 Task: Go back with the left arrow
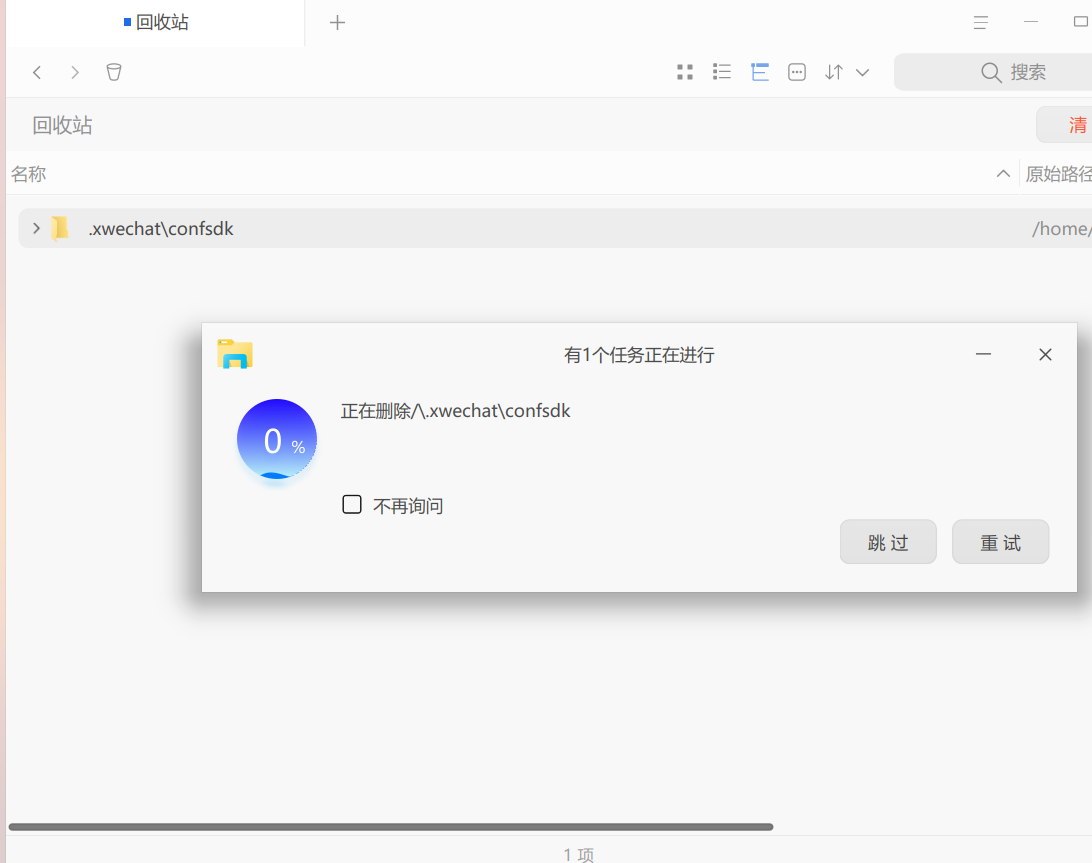click(38, 72)
